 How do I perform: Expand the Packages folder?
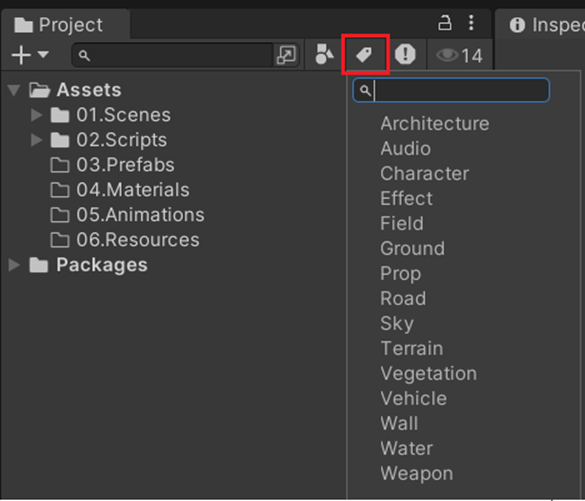pos(14,264)
